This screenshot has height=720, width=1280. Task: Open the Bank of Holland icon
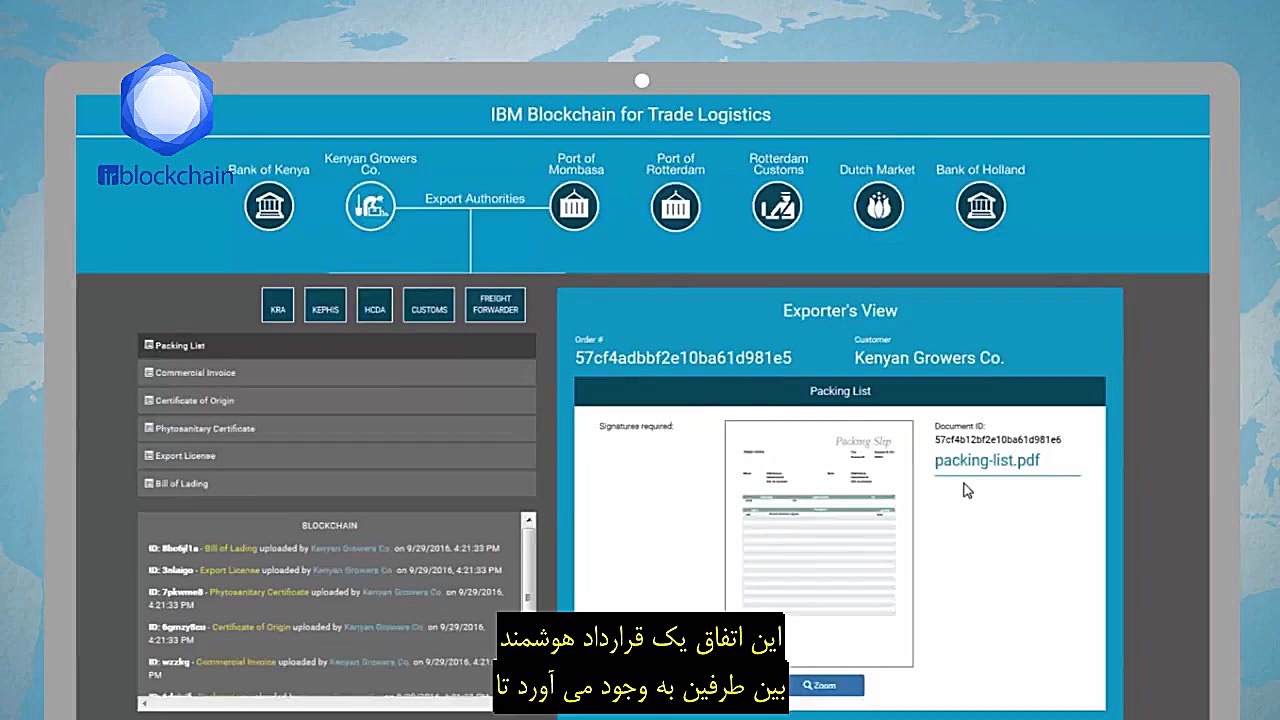pos(980,207)
